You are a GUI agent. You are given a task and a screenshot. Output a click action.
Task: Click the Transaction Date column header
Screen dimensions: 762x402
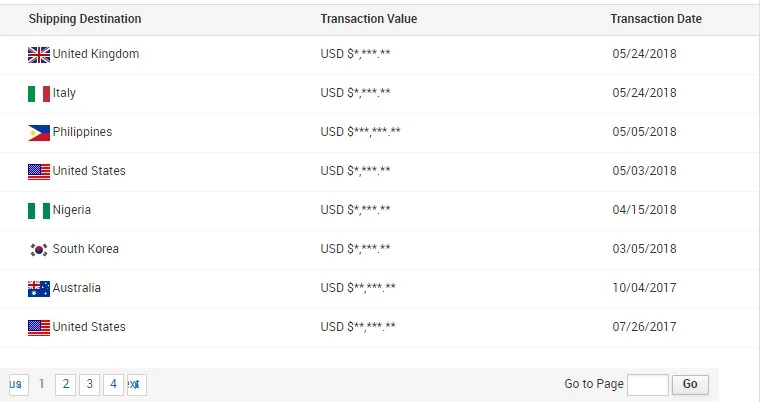tap(656, 19)
